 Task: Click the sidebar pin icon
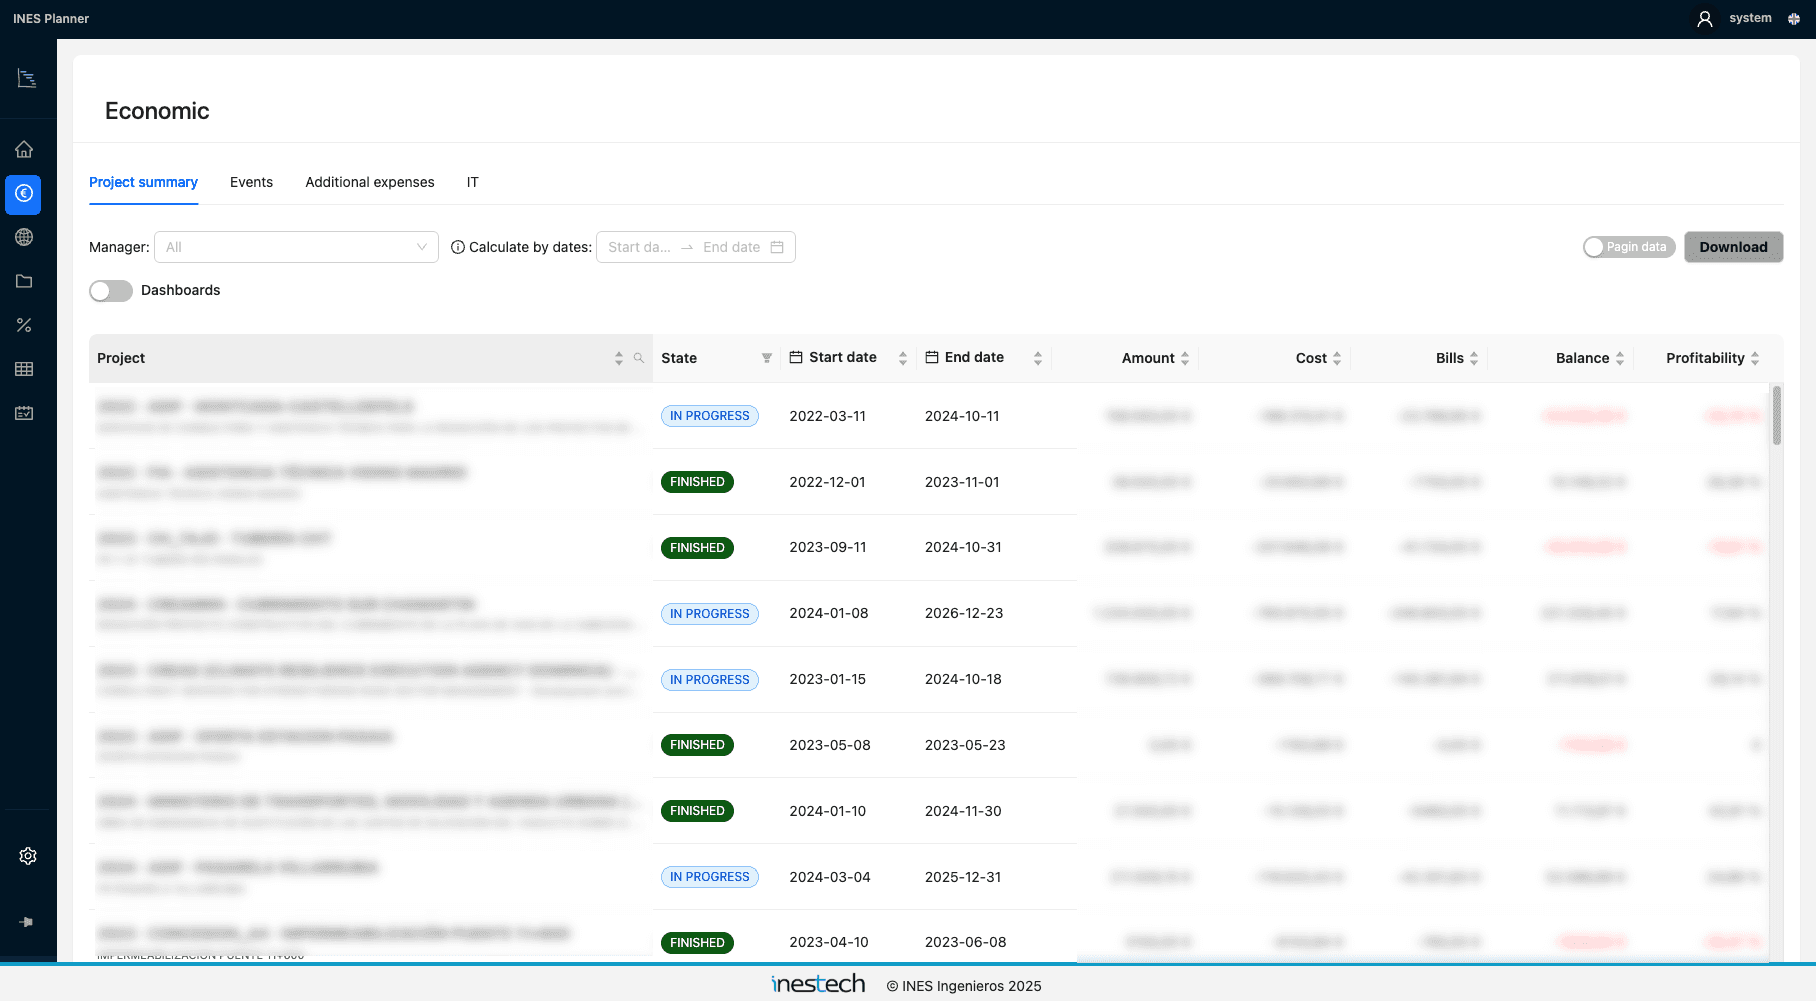tap(26, 922)
